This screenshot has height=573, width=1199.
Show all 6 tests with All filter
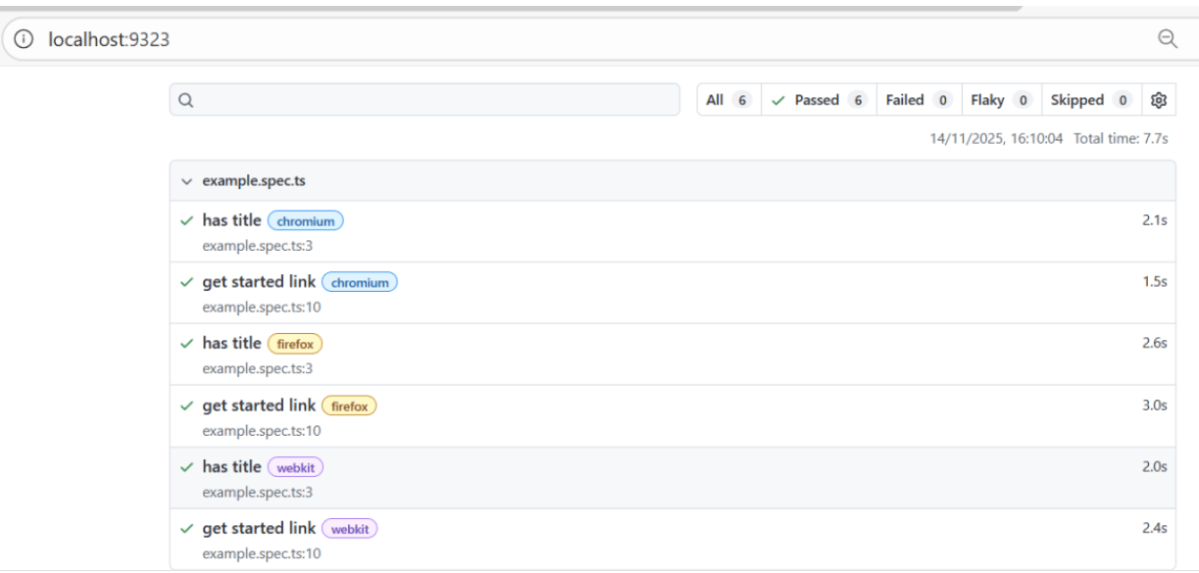(x=728, y=100)
